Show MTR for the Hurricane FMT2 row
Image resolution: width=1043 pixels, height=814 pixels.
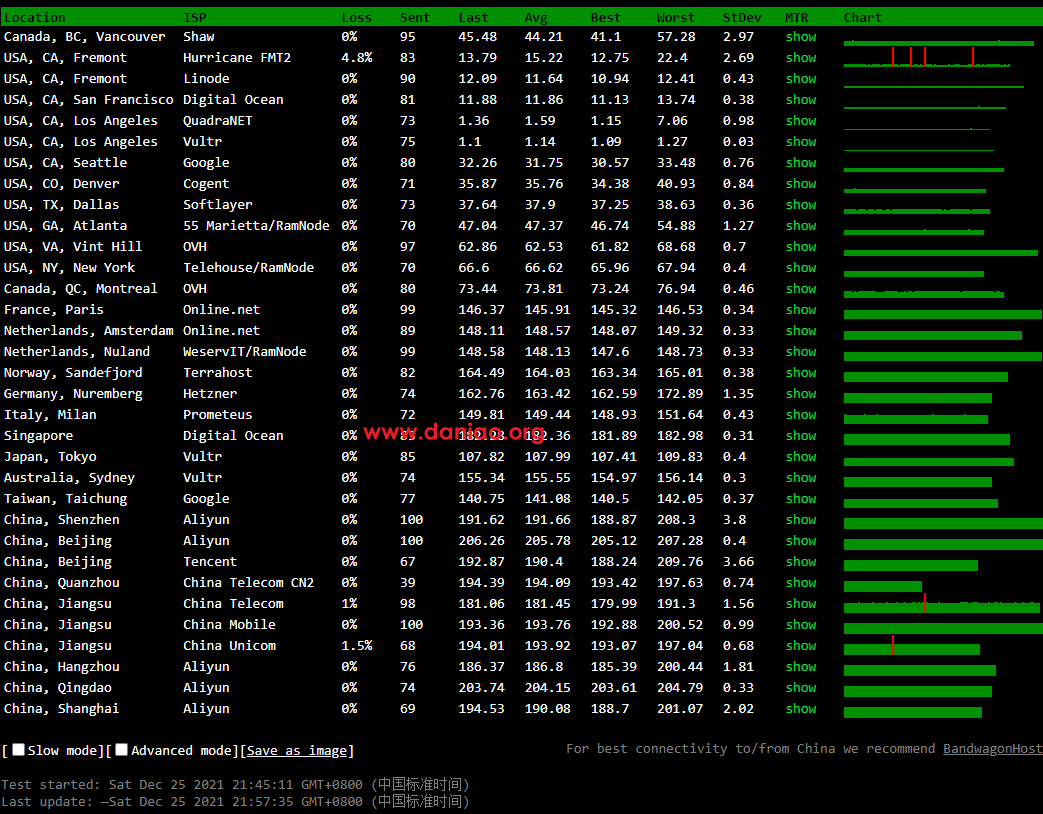(x=801, y=58)
